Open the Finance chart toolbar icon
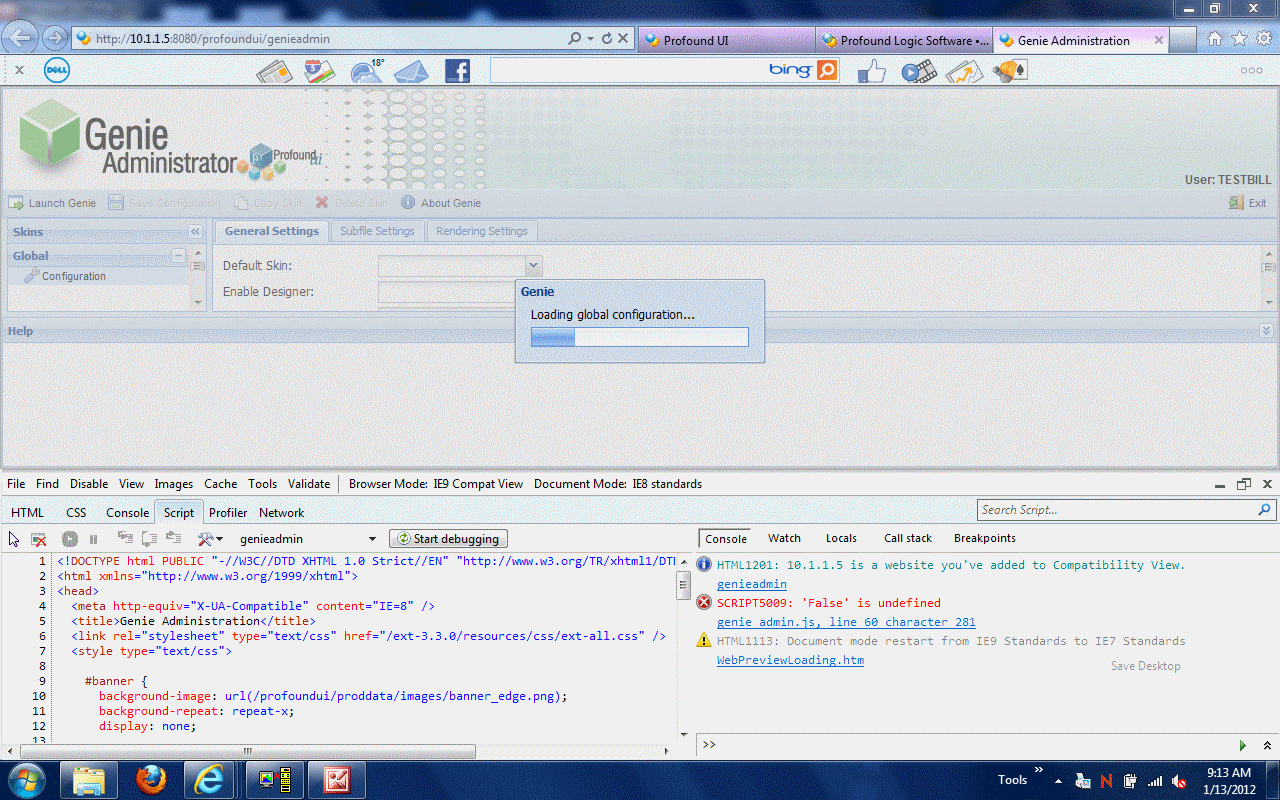The image size is (1280, 800). tap(965, 71)
